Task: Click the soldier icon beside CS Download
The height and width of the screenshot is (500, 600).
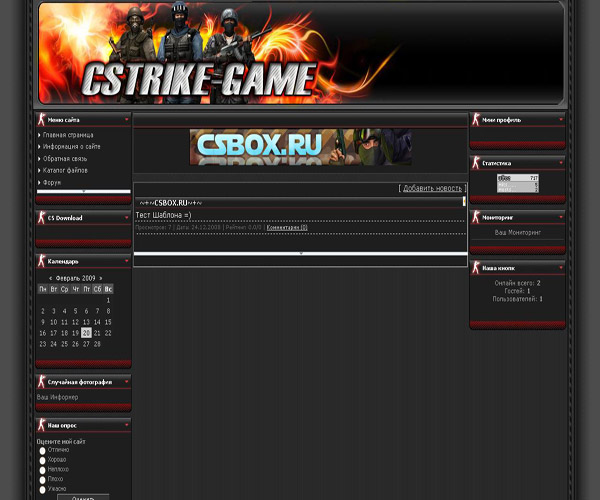Action: click(42, 217)
